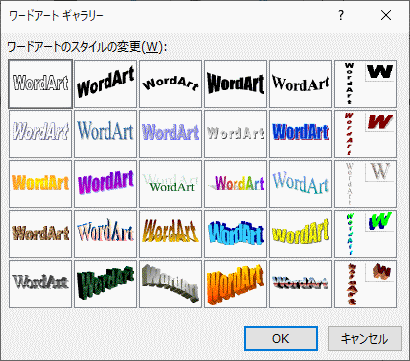This screenshot has height=361, width=410.
Task: Click the キャンセル button
Action: [x=365, y=339]
